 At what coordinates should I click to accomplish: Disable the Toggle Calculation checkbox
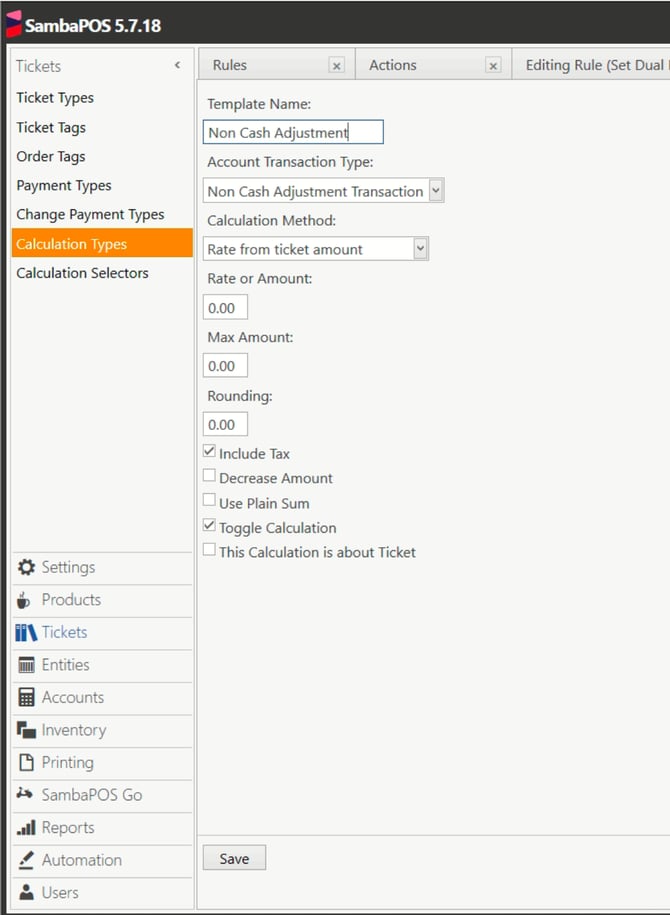[x=209, y=525]
